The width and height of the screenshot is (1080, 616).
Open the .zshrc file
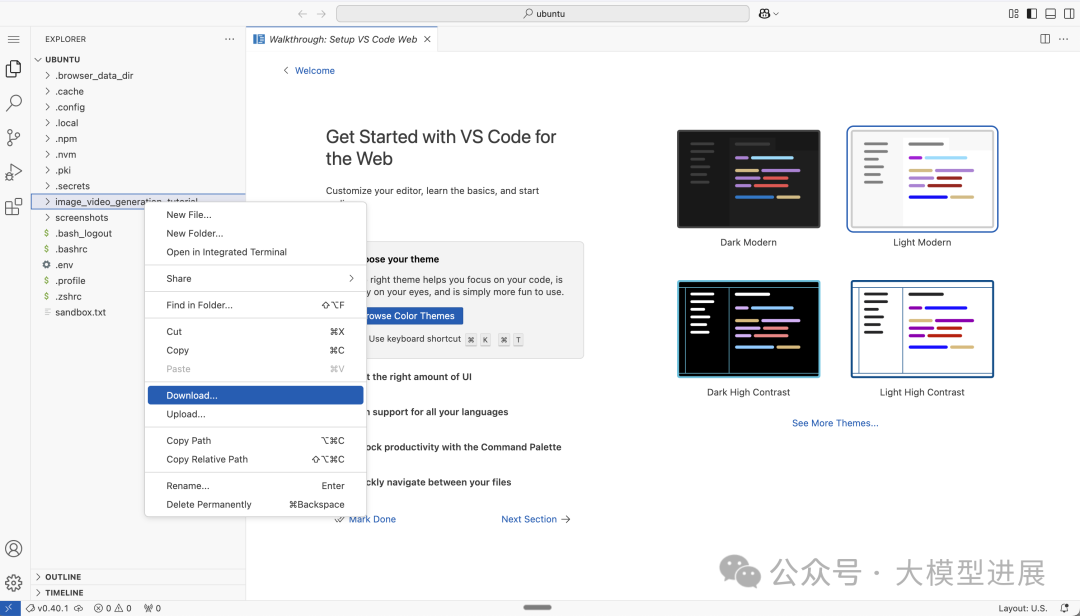coord(68,297)
